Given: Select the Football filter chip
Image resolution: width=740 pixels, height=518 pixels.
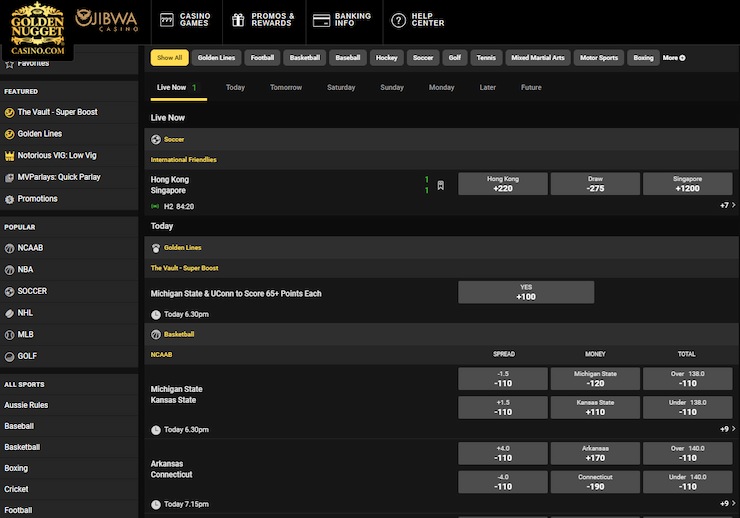Looking at the screenshot, I should (262, 58).
